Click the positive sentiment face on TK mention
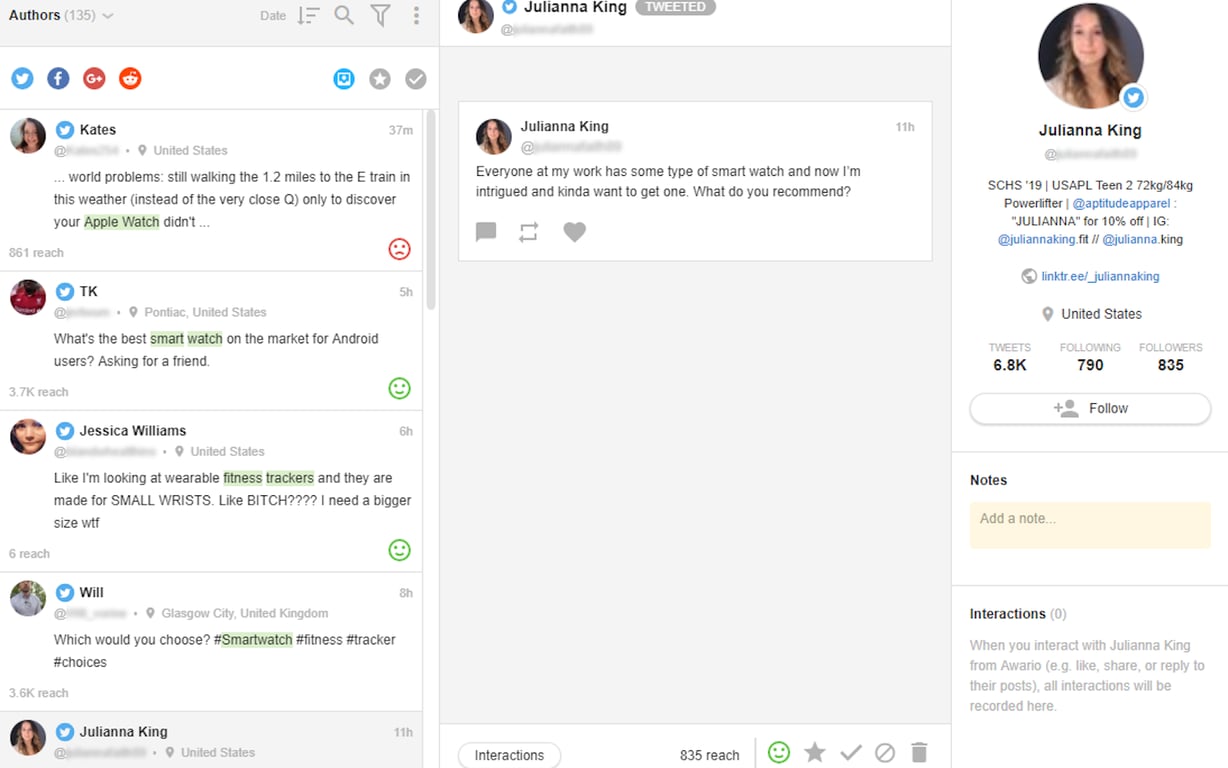The height and width of the screenshot is (768, 1228). (x=399, y=388)
